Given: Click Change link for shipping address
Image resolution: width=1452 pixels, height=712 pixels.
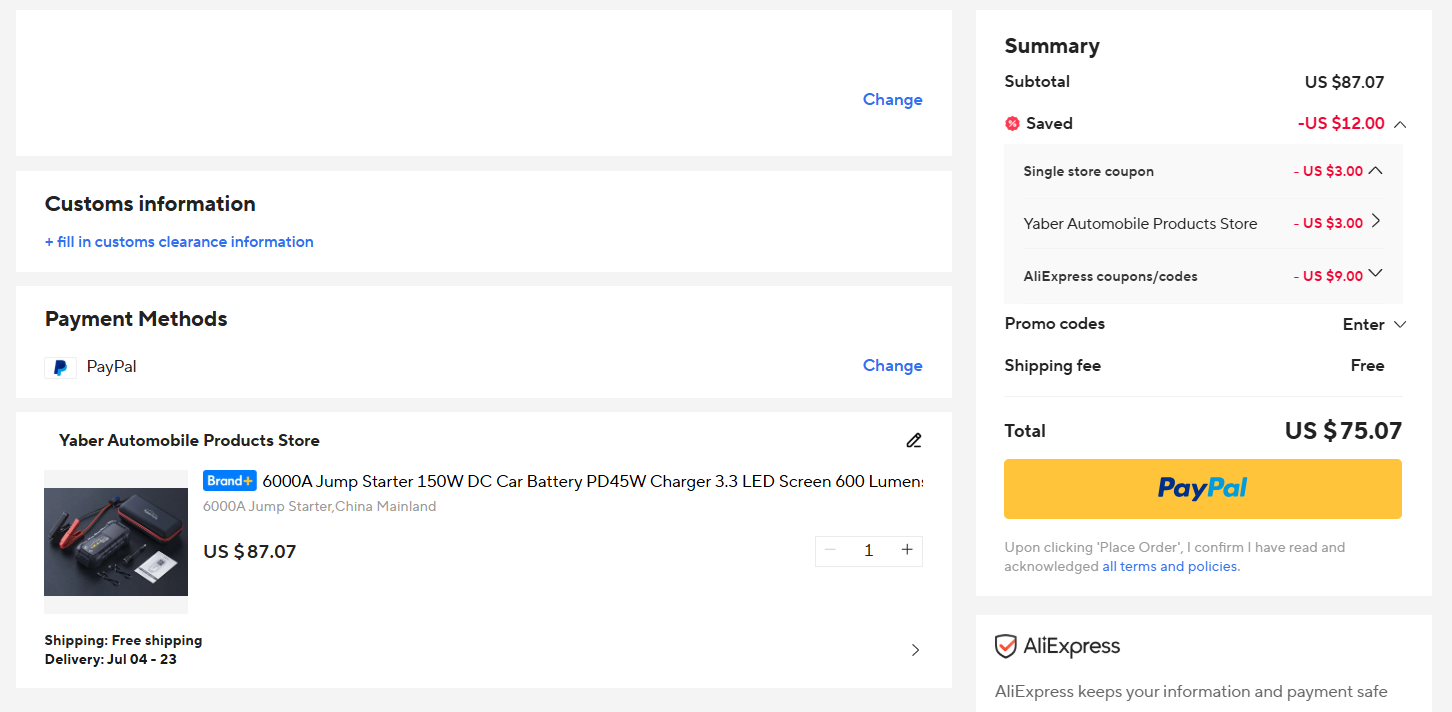Looking at the screenshot, I should (x=893, y=100).
